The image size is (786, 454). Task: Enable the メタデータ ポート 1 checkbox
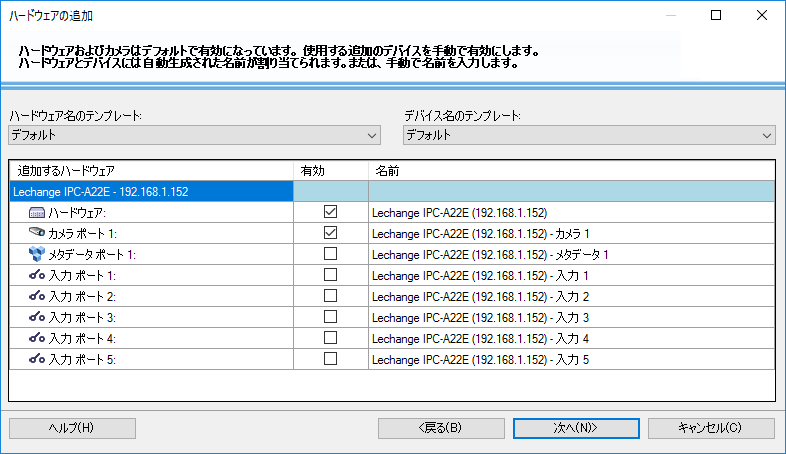coord(330,254)
